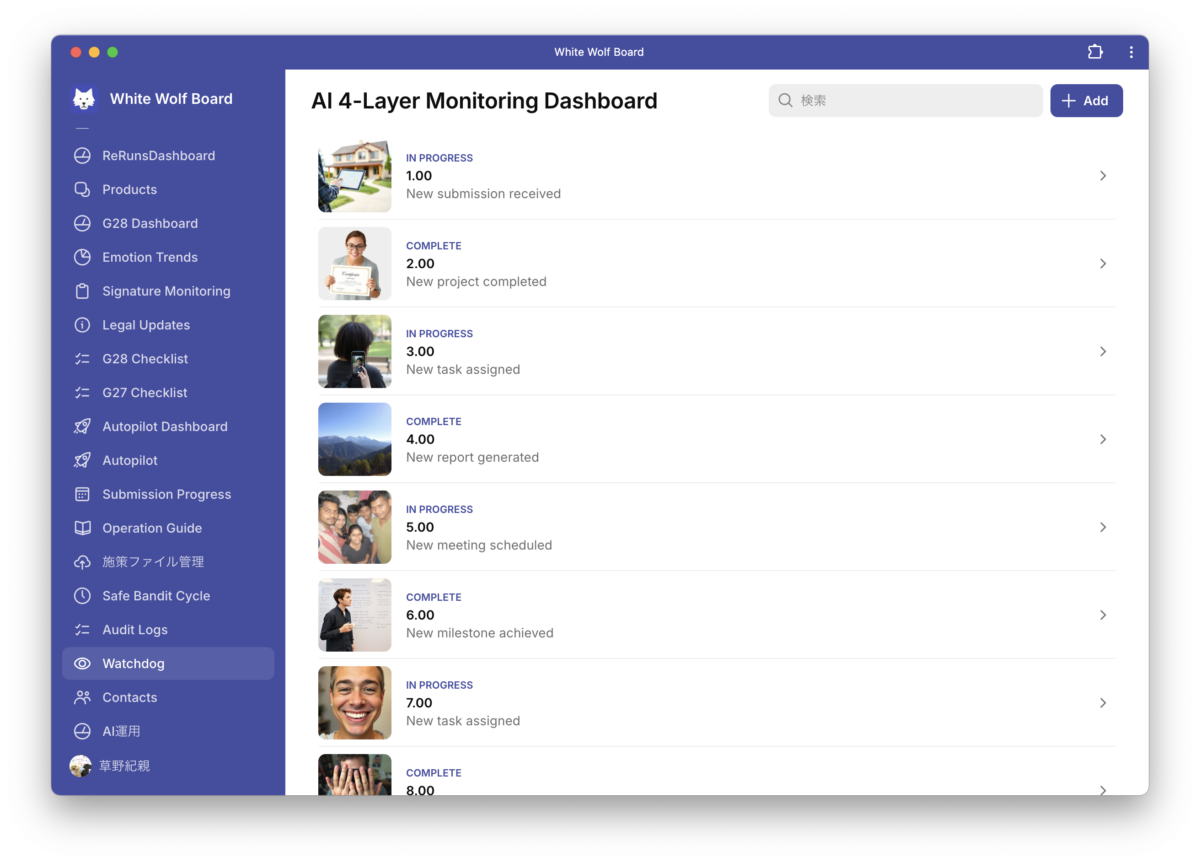
Task: Click the mountain landscape thumbnail for item 4.00
Action: tap(355, 440)
